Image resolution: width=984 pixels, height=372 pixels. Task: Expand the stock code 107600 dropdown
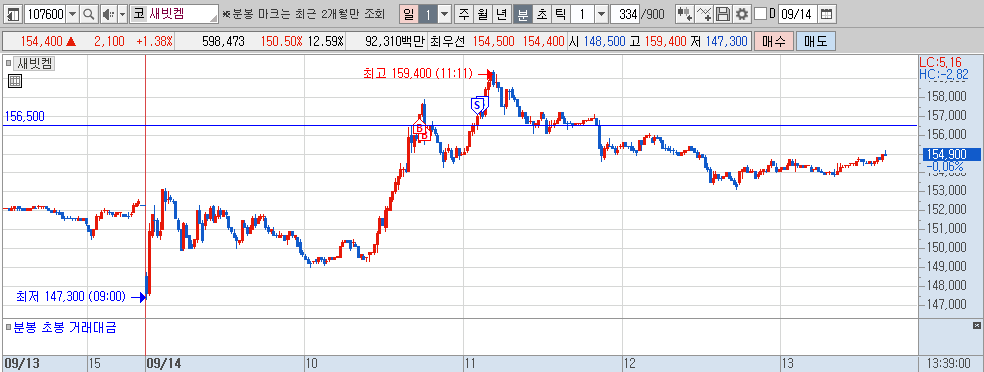tap(72, 13)
